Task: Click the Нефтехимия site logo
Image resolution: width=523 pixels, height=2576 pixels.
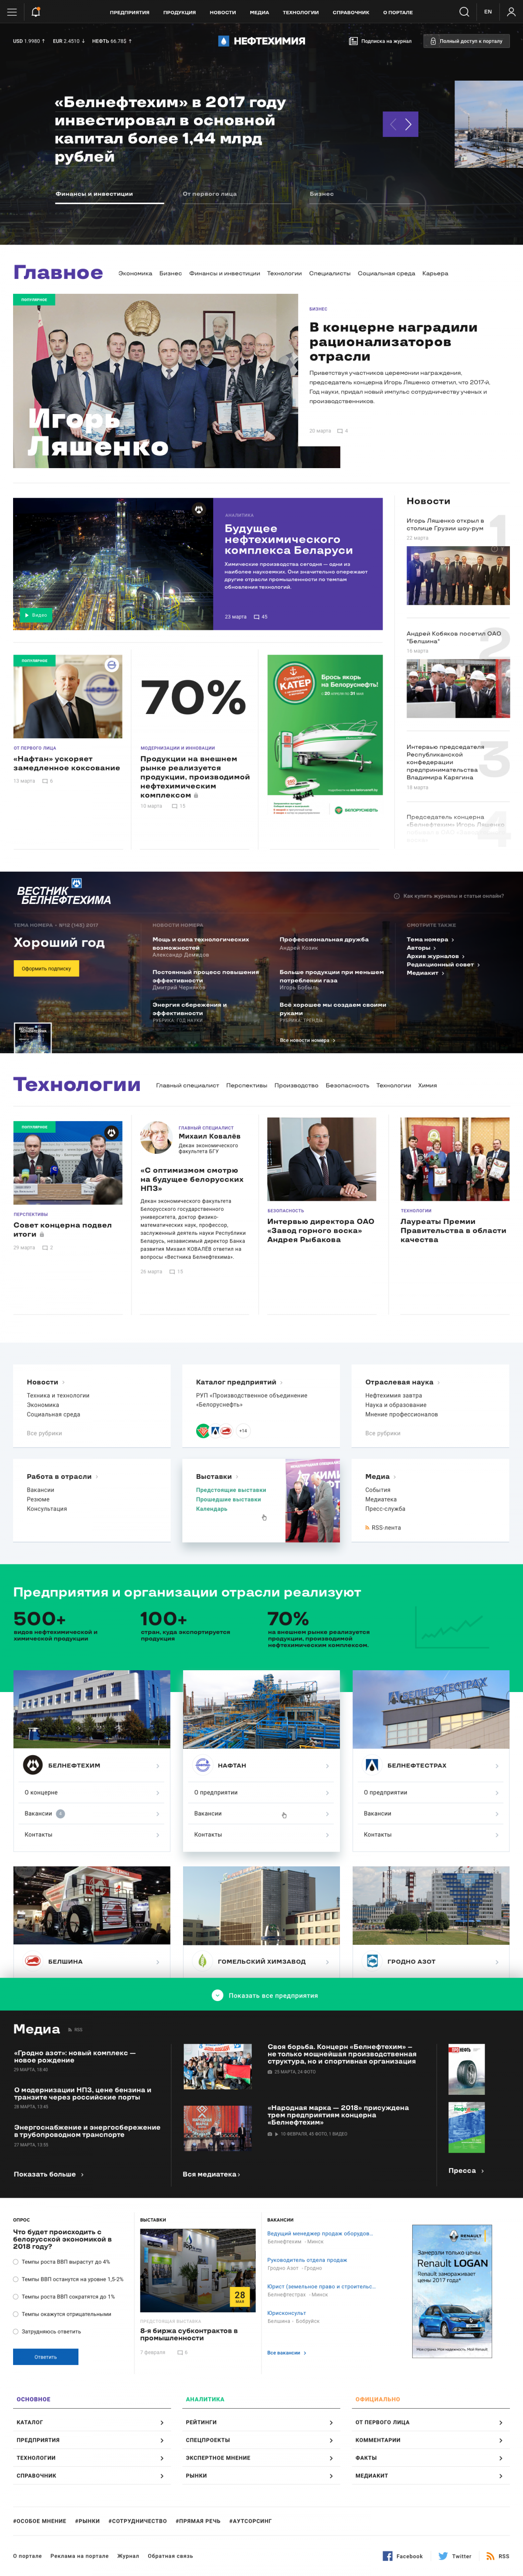Action: coord(262,41)
